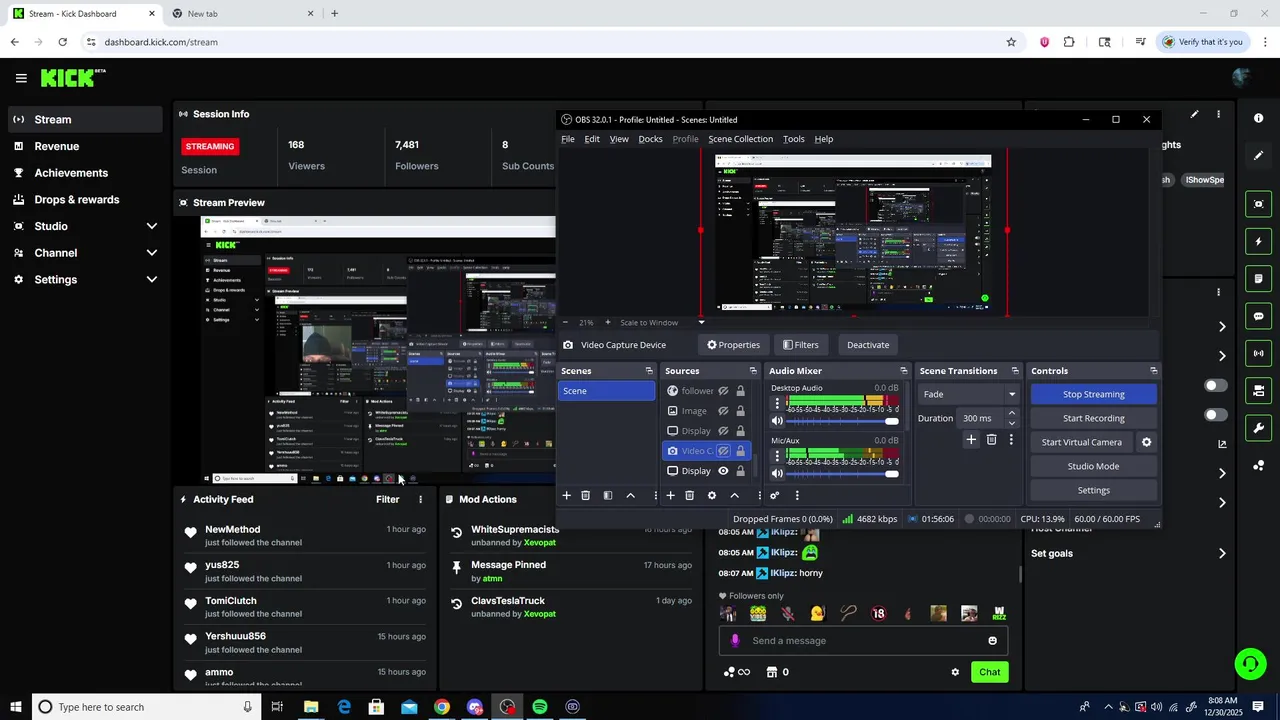Click the green support headset button
The image size is (1280, 720).
(1249, 663)
